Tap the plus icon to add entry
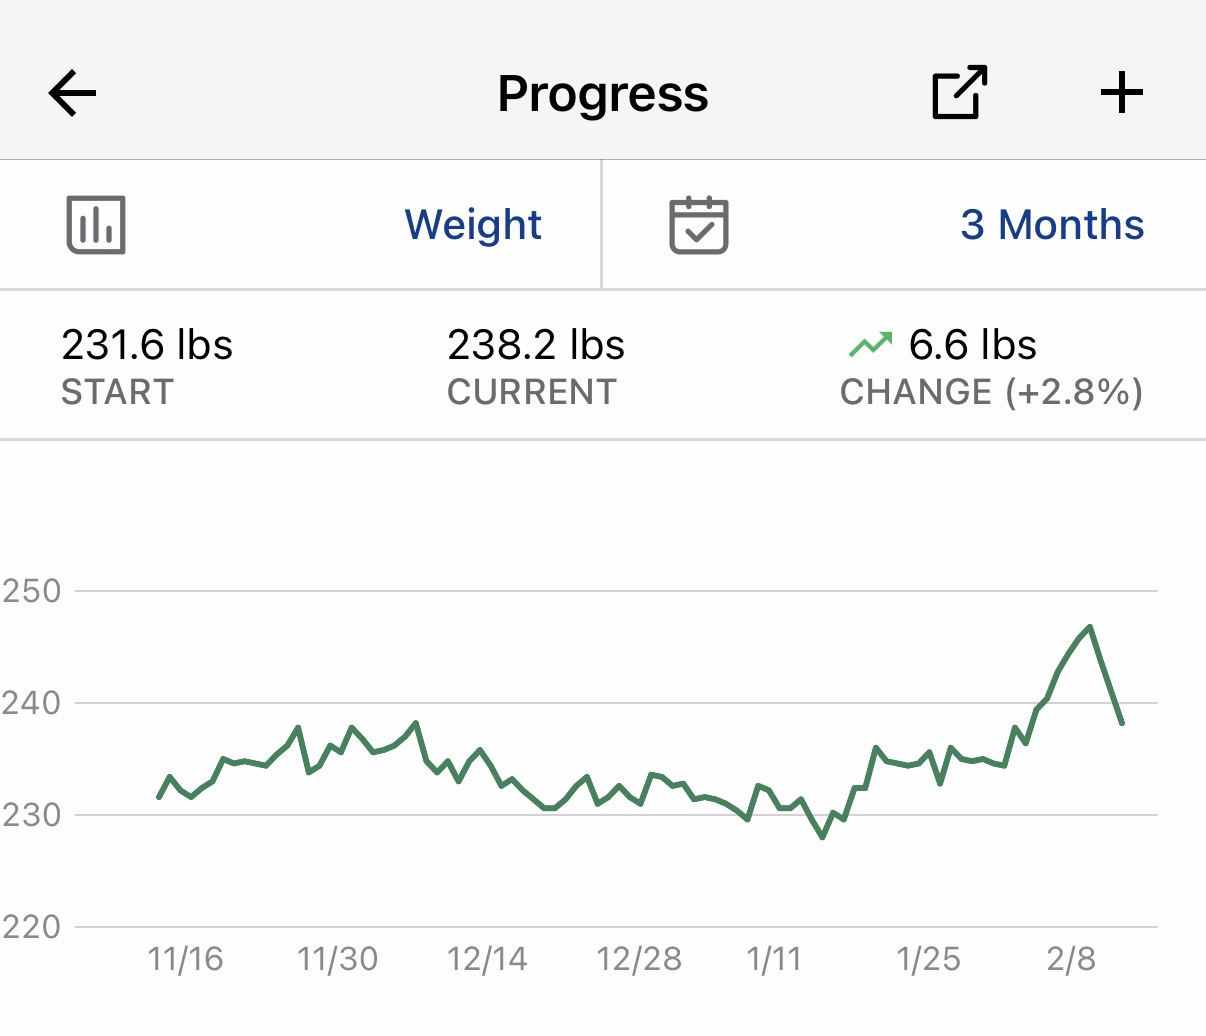Viewport: 1206px width, 1036px height. [x=1121, y=93]
